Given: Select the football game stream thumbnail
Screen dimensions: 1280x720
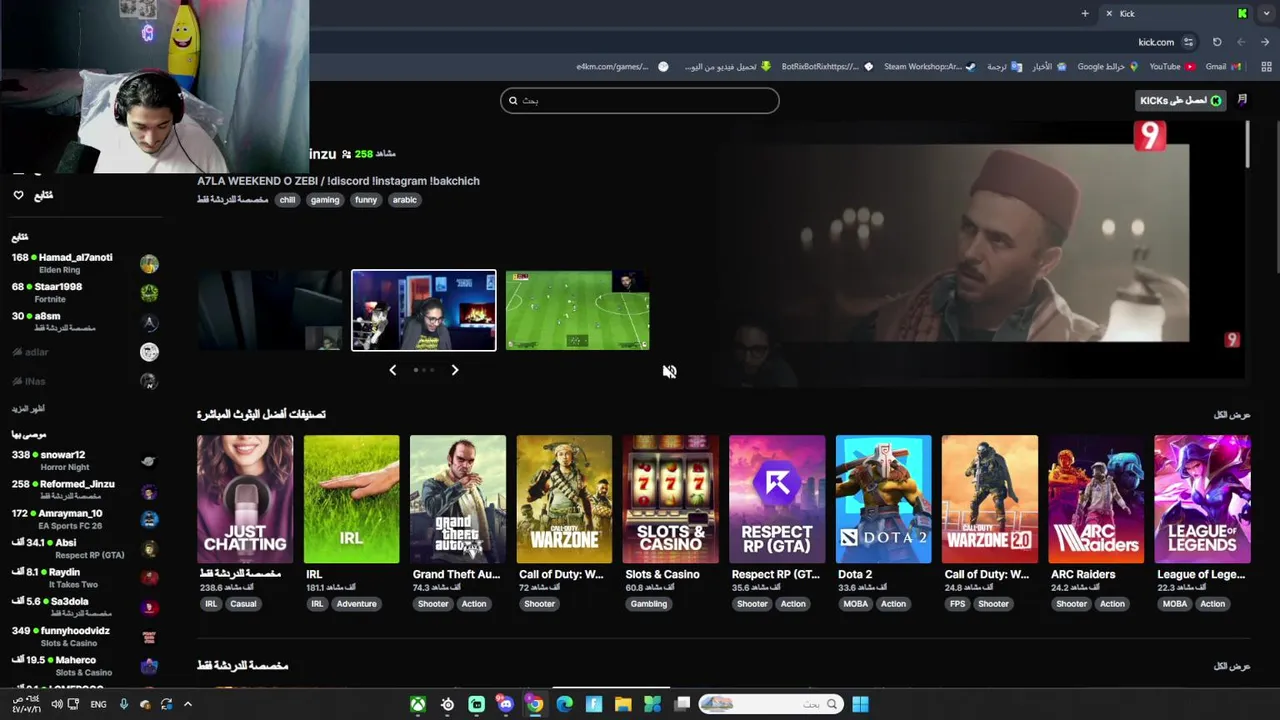Looking at the screenshot, I should coord(577,310).
